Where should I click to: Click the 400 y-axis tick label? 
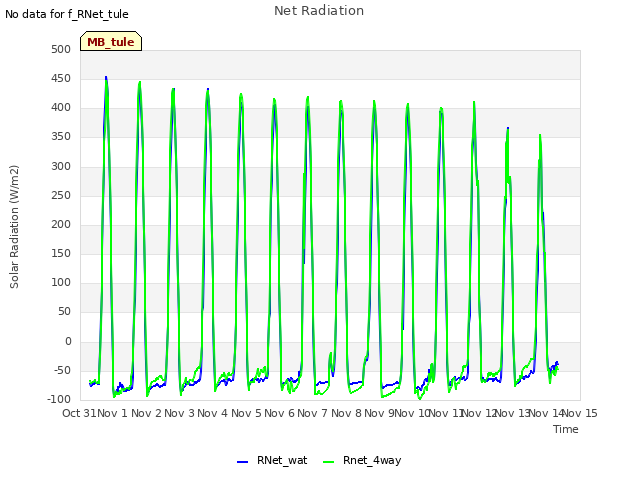pos(61,108)
